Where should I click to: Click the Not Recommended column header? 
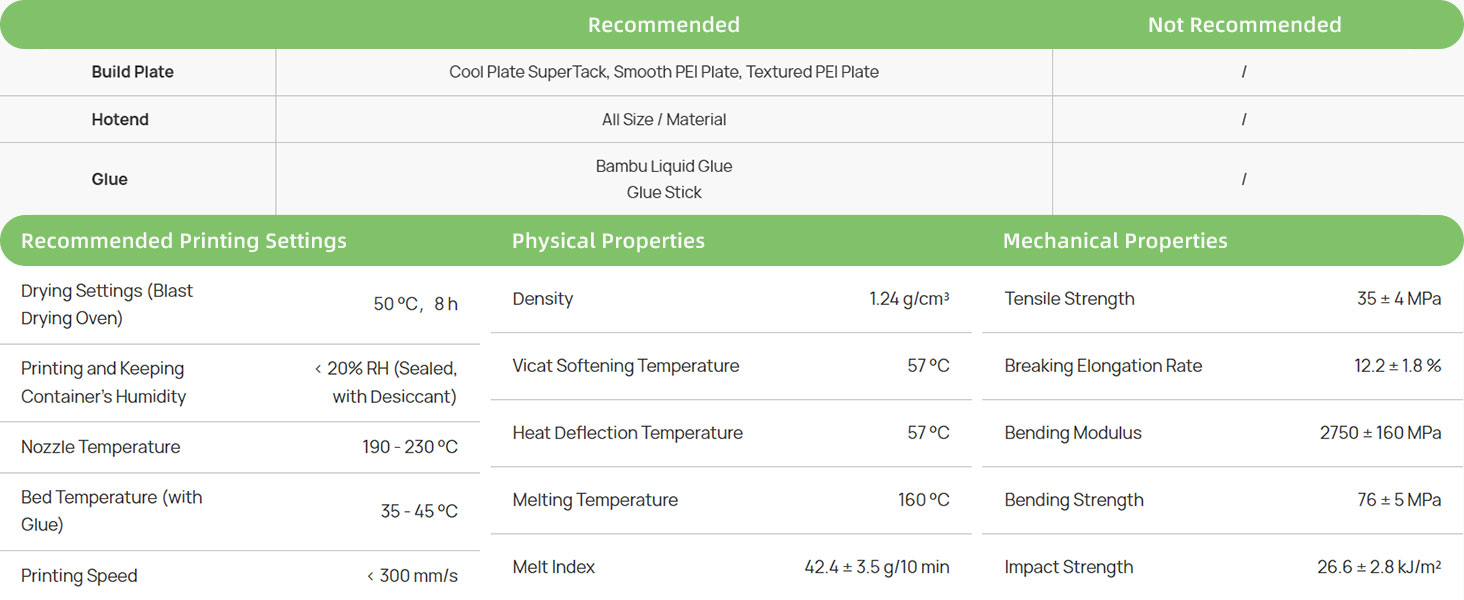(x=1244, y=25)
